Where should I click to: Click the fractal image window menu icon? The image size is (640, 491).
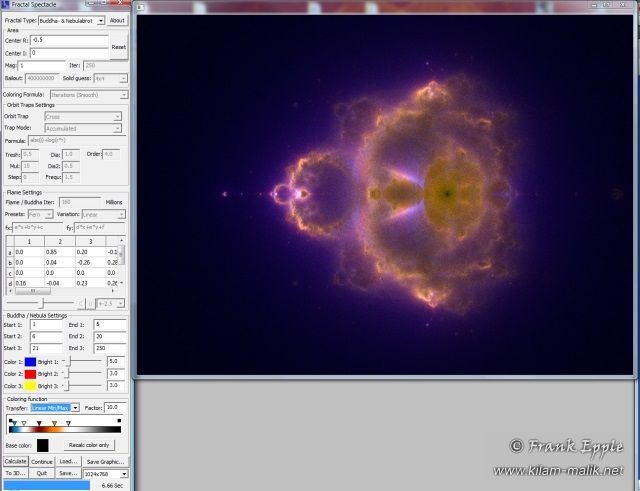pos(140,7)
